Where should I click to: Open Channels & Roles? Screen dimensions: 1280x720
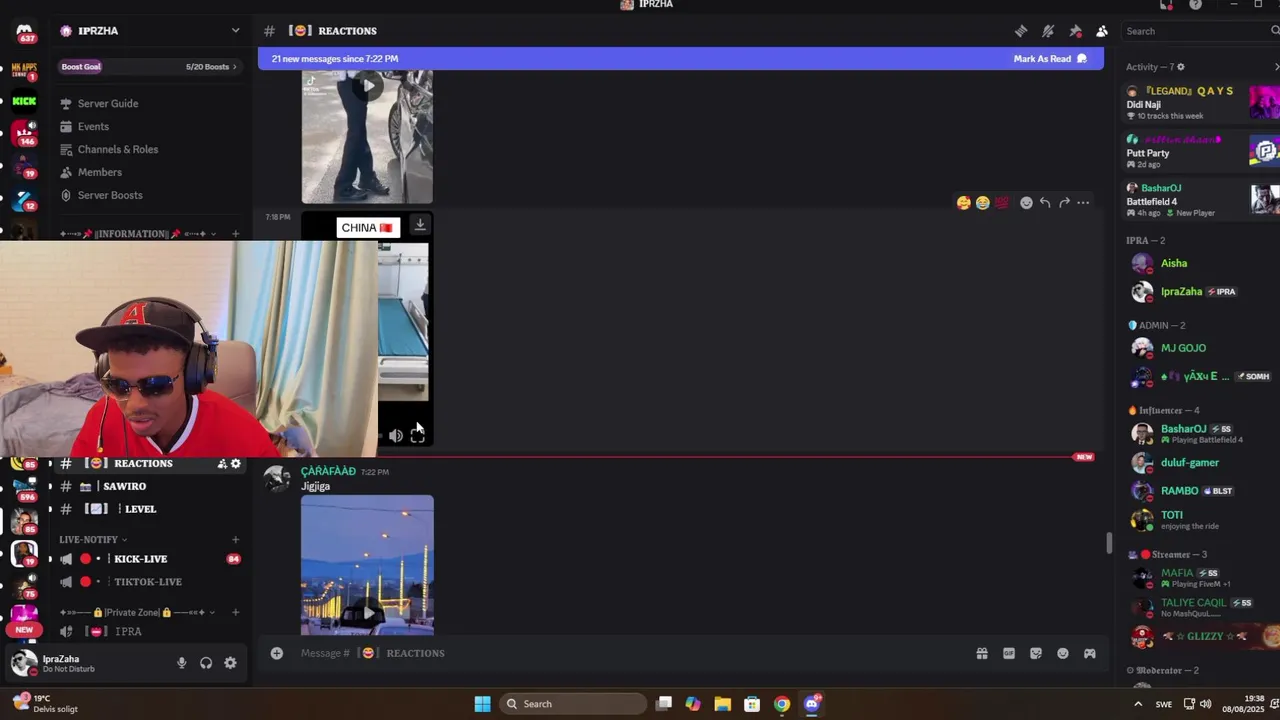coord(118,150)
